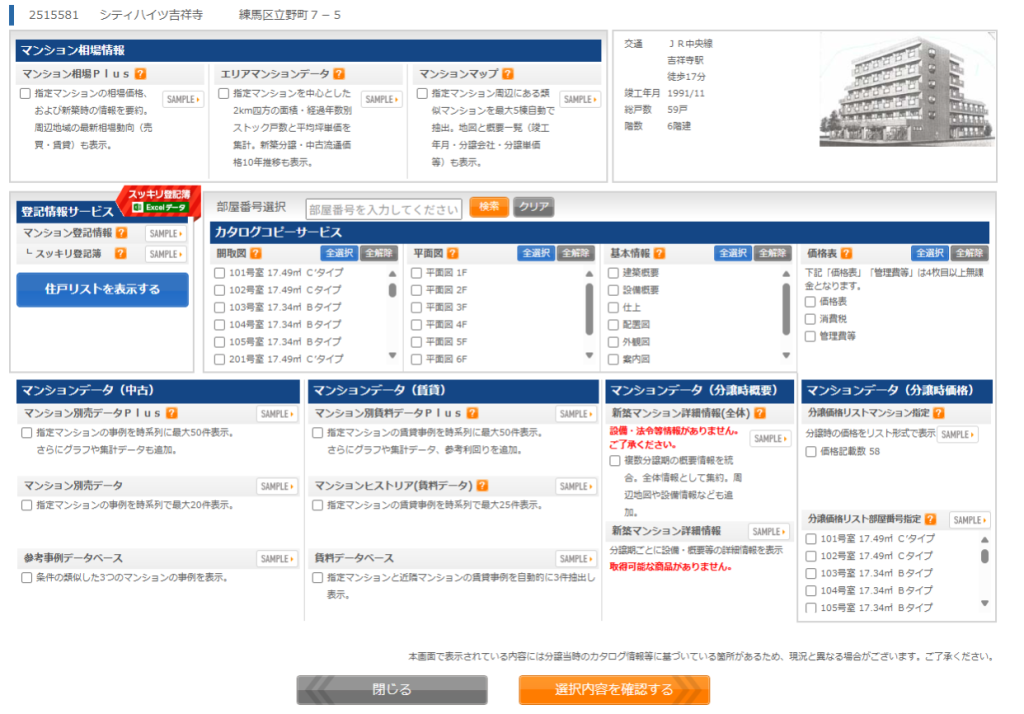Image resolution: width=1024 pixels, height=714 pixels.
Task: Click question mark icon beside マンションマップ
Action: click(508, 74)
